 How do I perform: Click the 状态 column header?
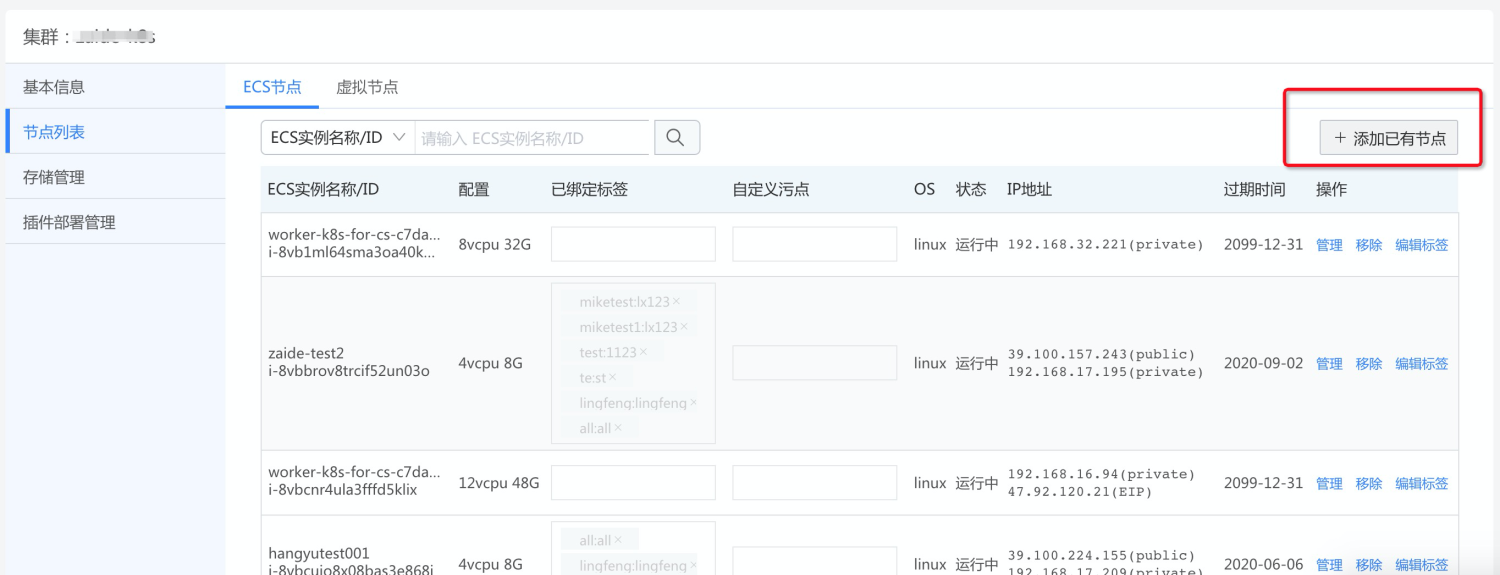click(971, 189)
